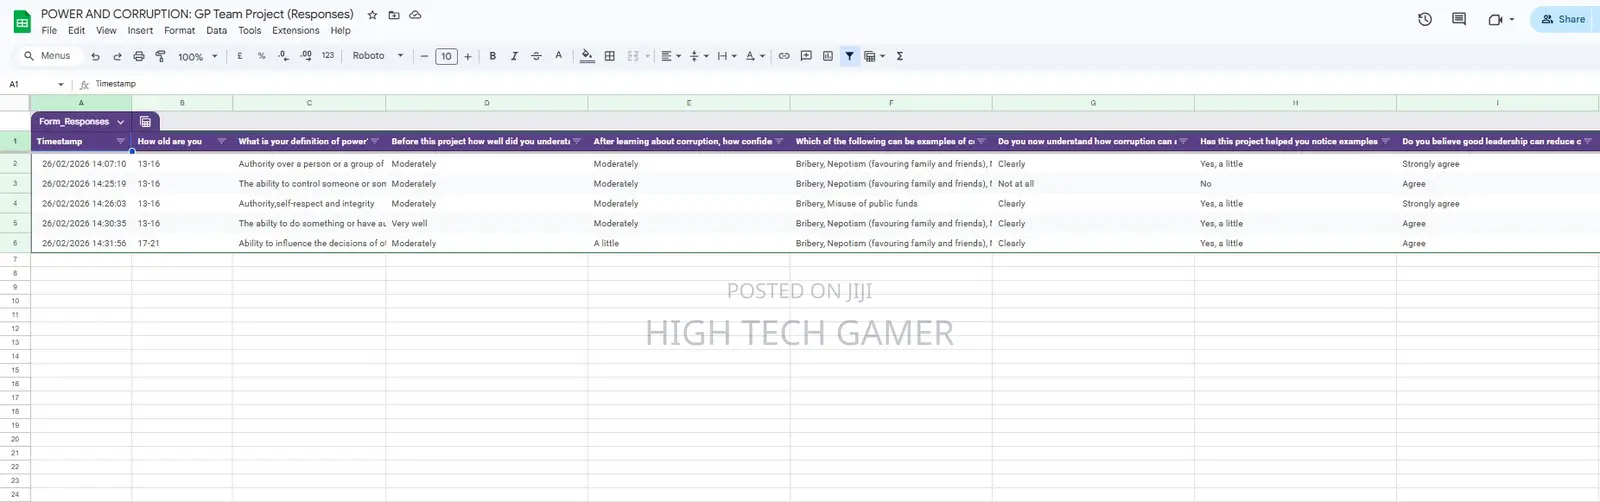Viewport: 1600px width, 502px height.
Task: Open the Functions sigma icon
Action: (x=900, y=56)
